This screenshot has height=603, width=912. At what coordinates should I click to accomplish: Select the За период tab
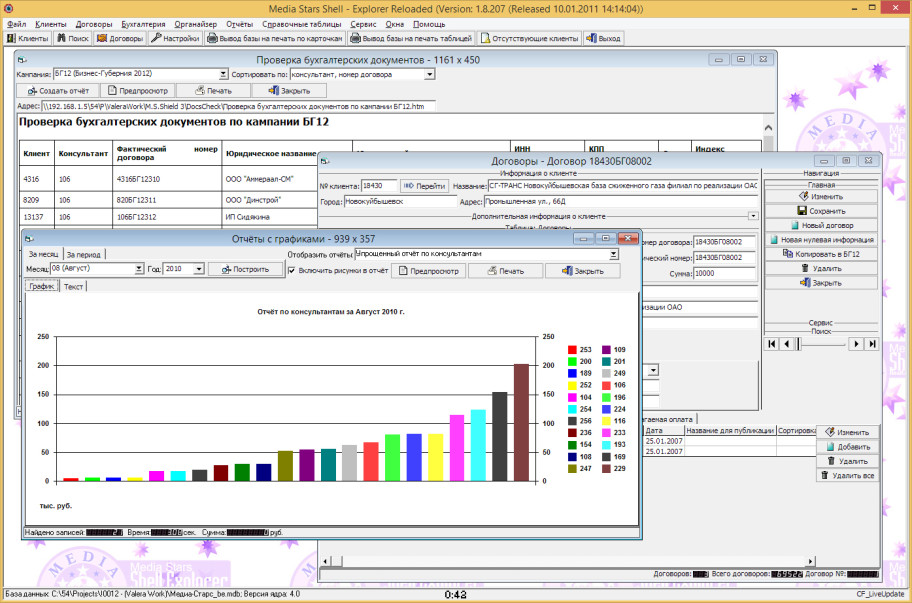coord(83,254)
